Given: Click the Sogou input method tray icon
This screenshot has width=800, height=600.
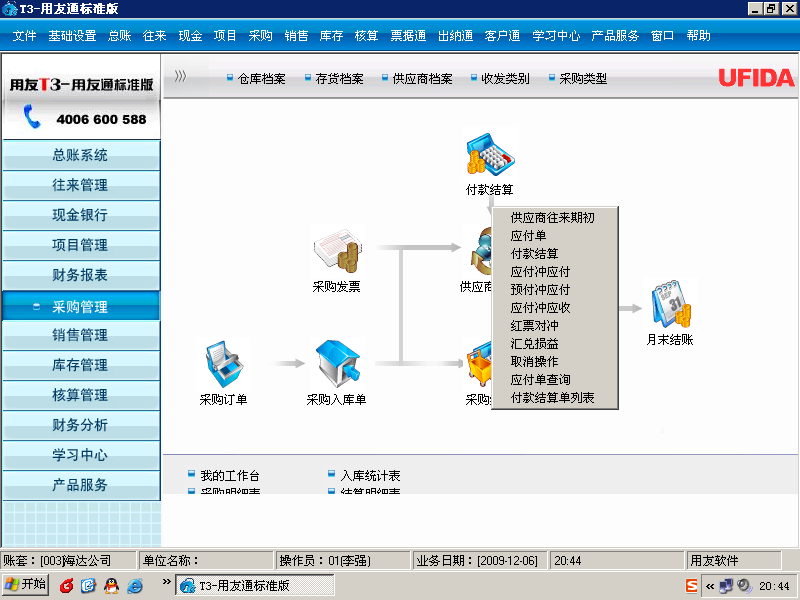Looking at the screenshot, I should pos(691,586).
